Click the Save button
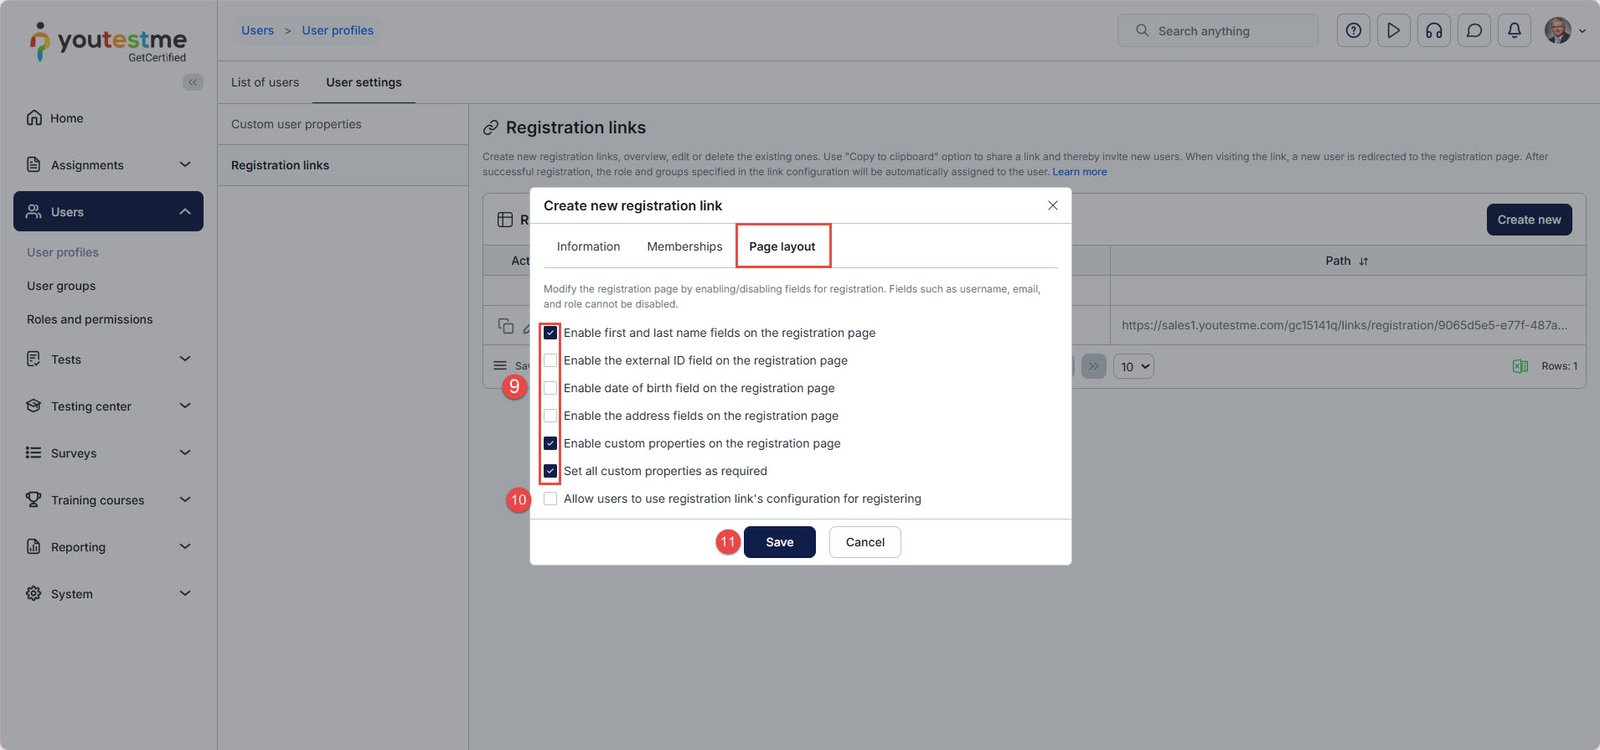Image resolution: width=1600 pixels, height=750 pixels. pyautogui.click(x=779, y=542)
